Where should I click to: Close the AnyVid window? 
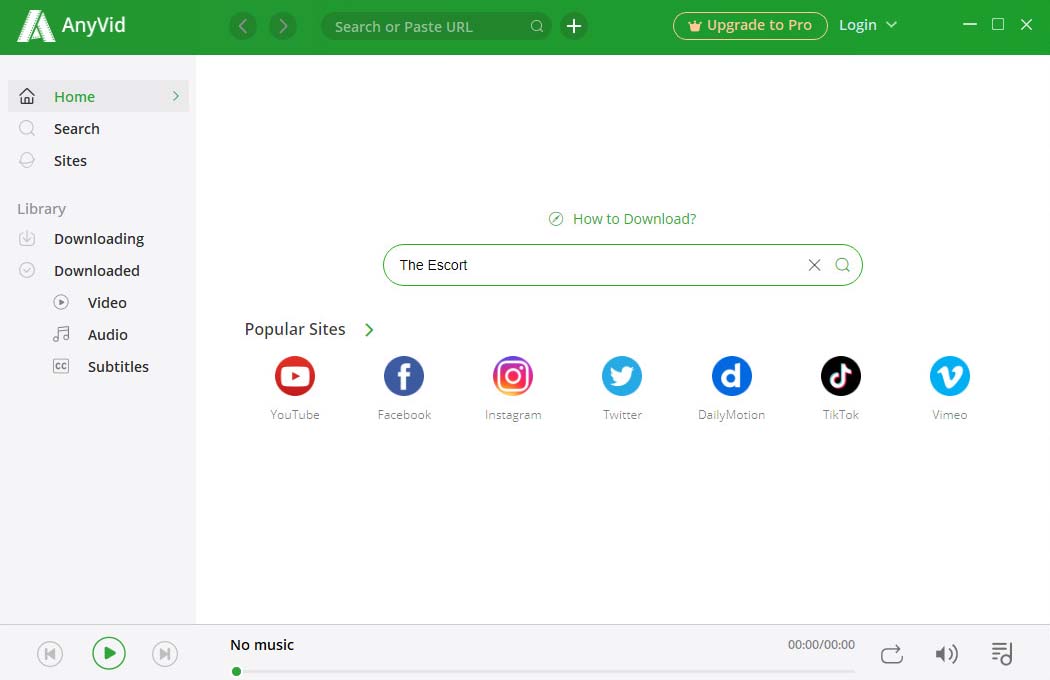pyautogui.click(x=1026, y=25)
